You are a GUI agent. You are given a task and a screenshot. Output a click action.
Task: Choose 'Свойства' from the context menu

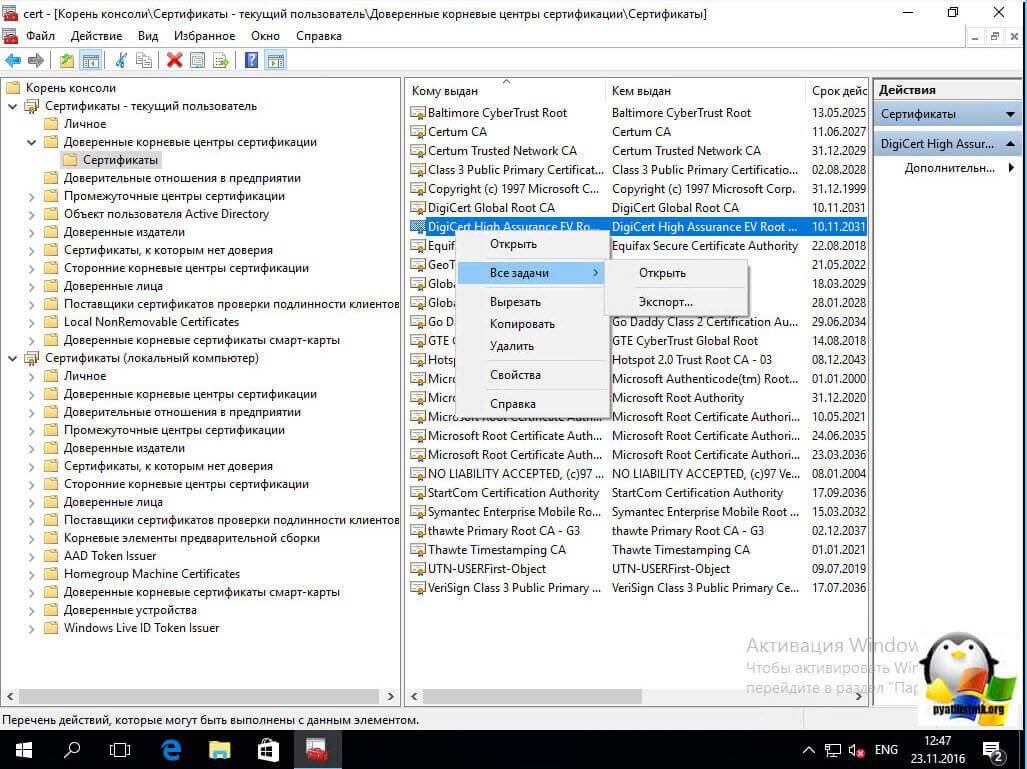coord(515,375)
